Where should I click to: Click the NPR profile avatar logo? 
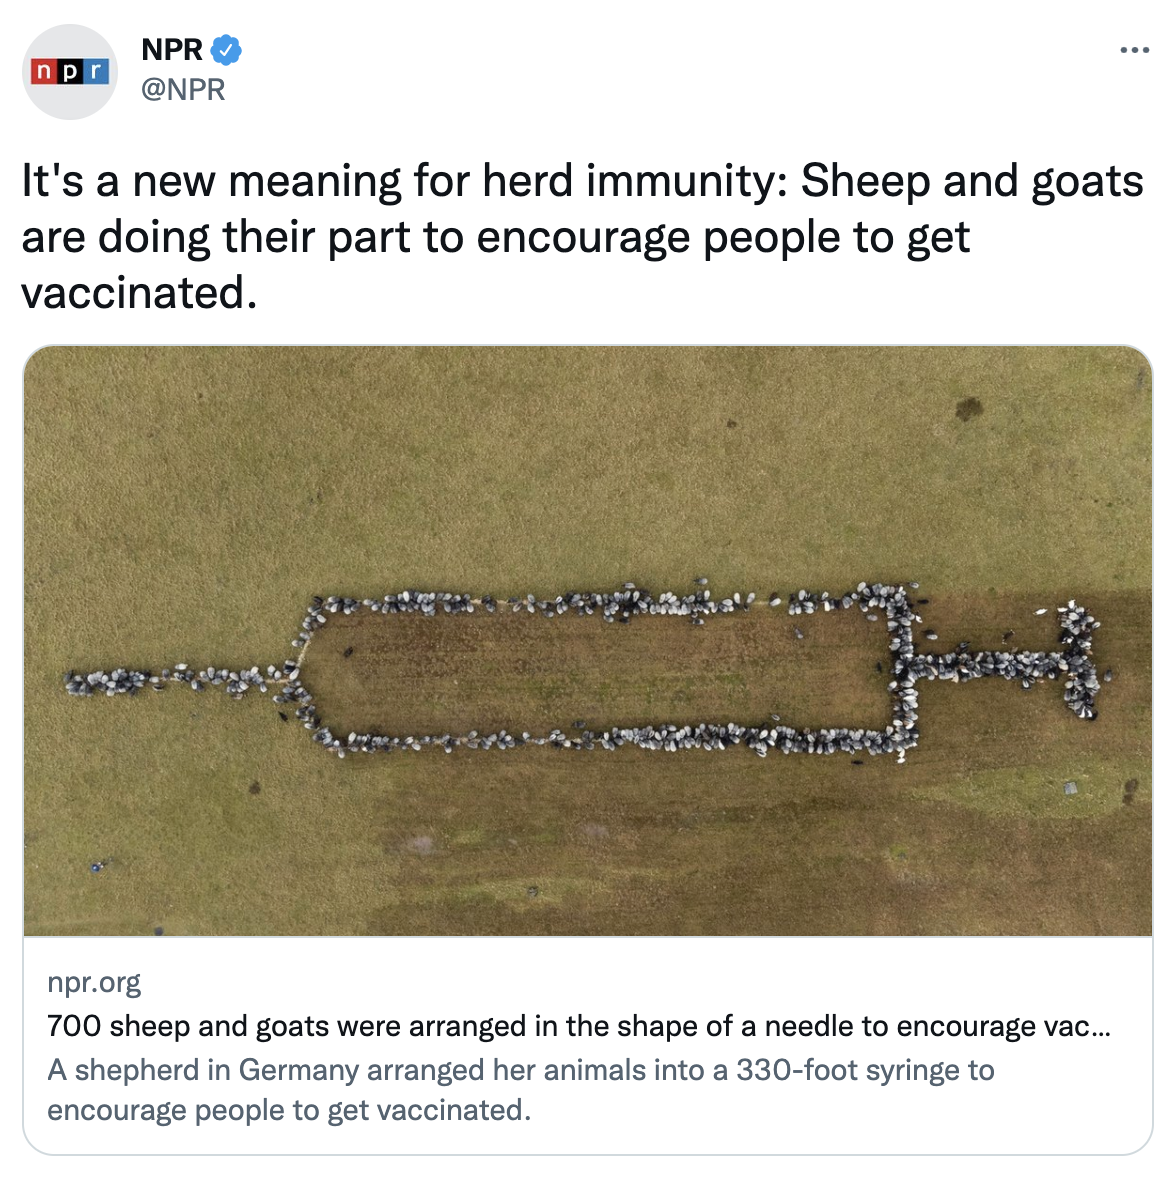(70, 72)
